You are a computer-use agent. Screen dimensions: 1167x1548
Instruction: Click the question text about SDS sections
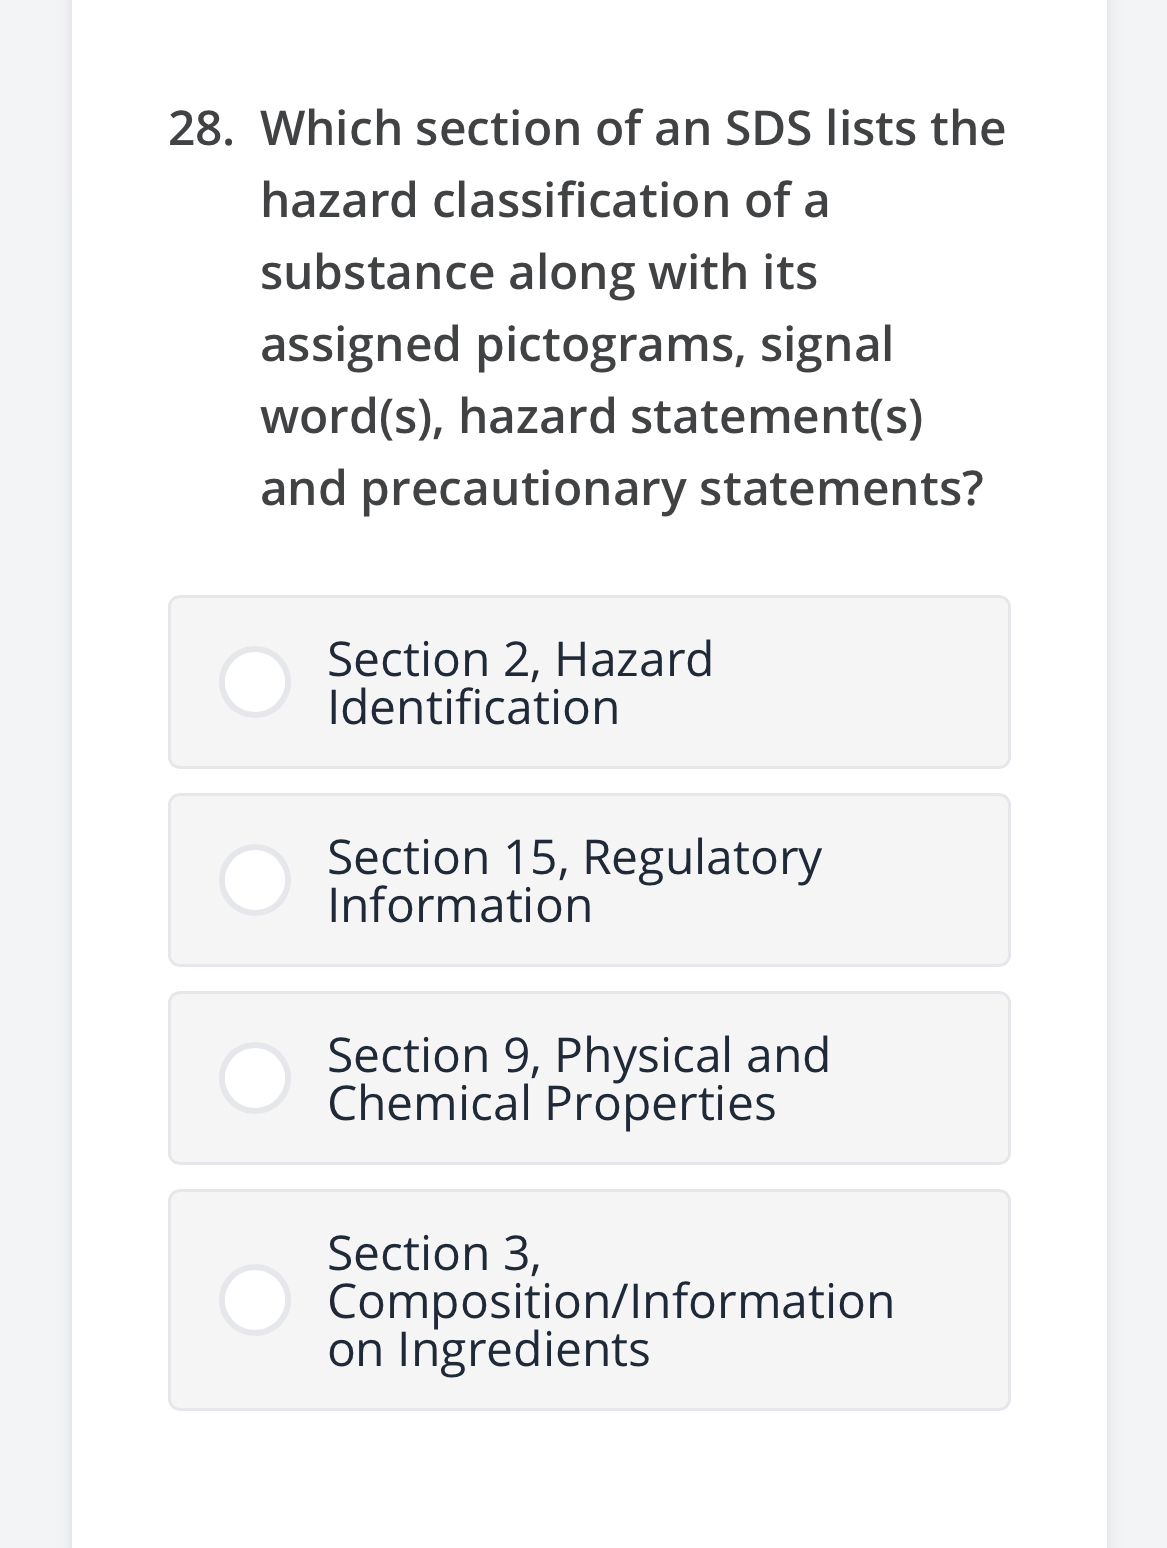622,307
